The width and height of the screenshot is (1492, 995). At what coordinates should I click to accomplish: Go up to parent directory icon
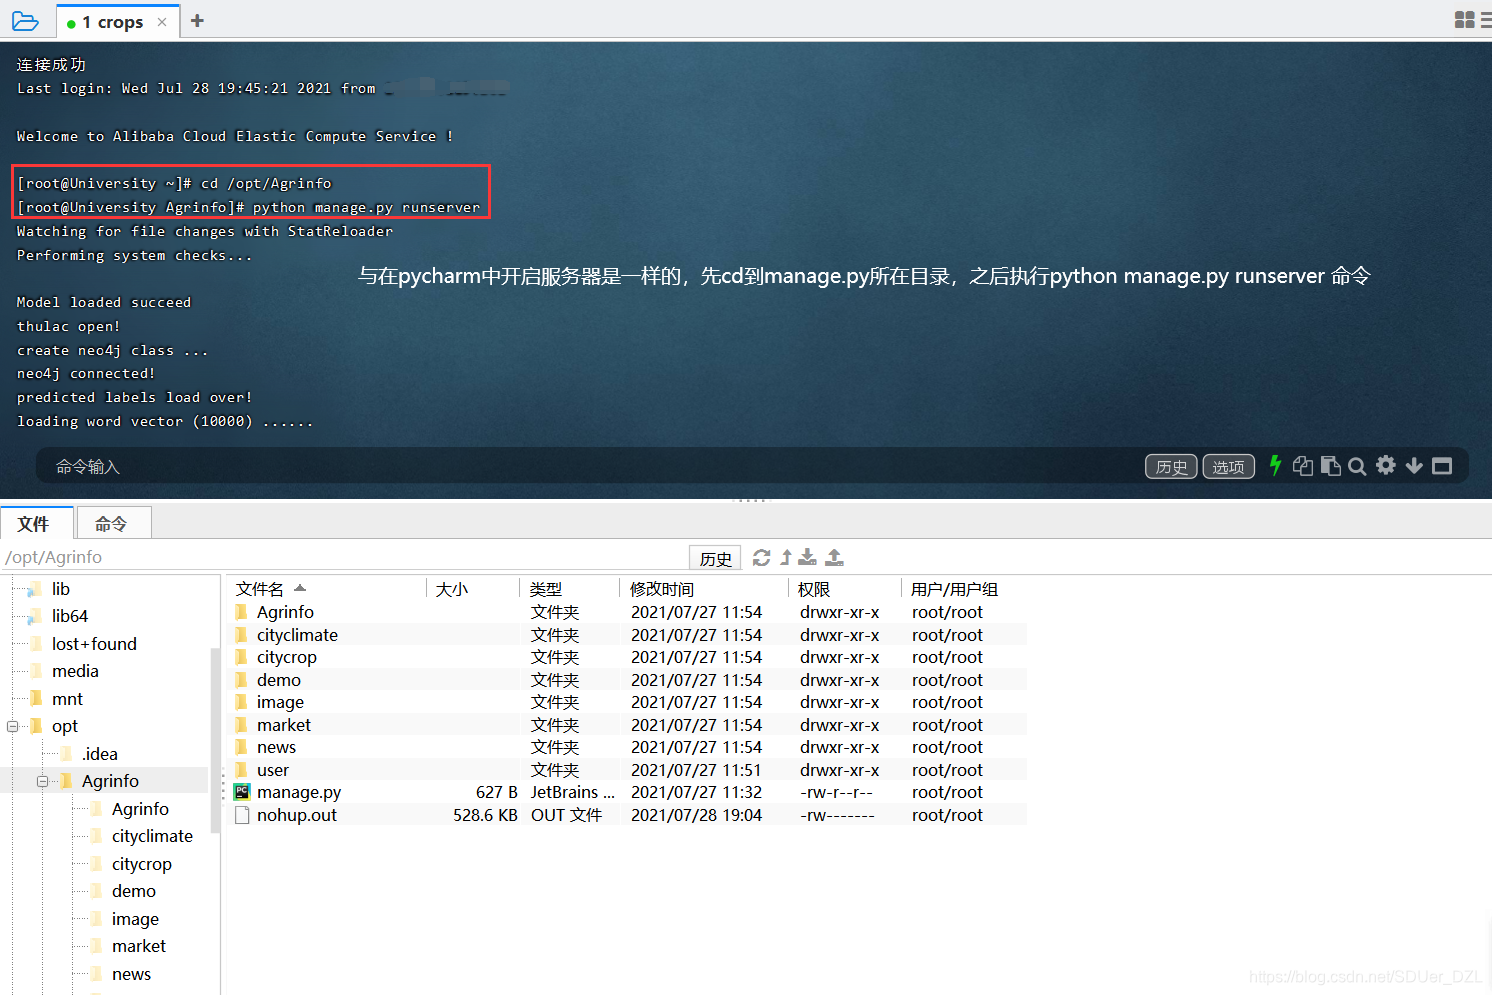click(786, 557)
